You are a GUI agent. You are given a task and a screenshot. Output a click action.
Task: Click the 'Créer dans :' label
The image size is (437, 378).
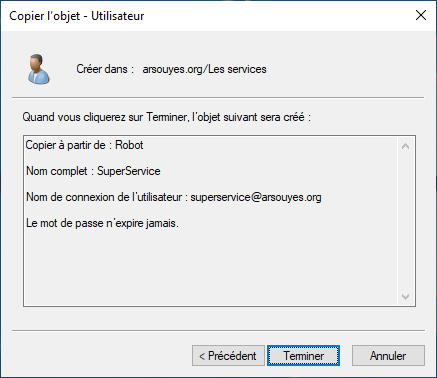pos(105,69)
